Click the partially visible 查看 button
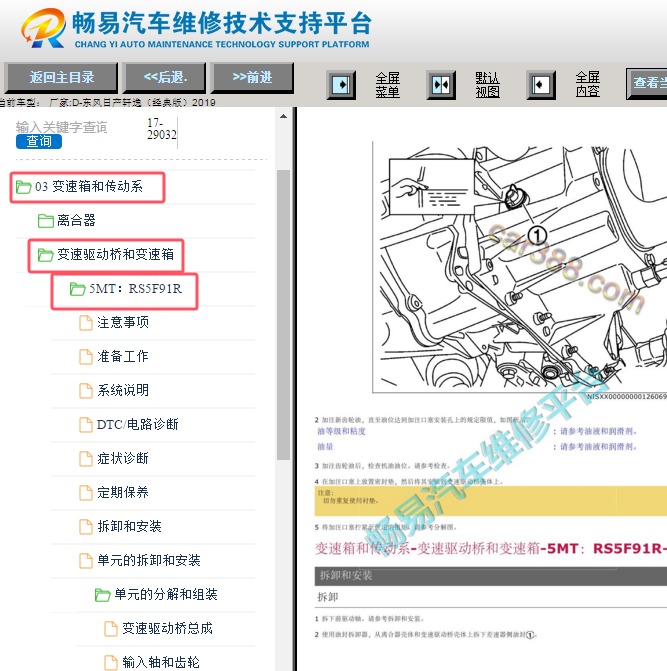Image resolution: width=667 pixels, height=671 pixels. [x=647, y=83]
